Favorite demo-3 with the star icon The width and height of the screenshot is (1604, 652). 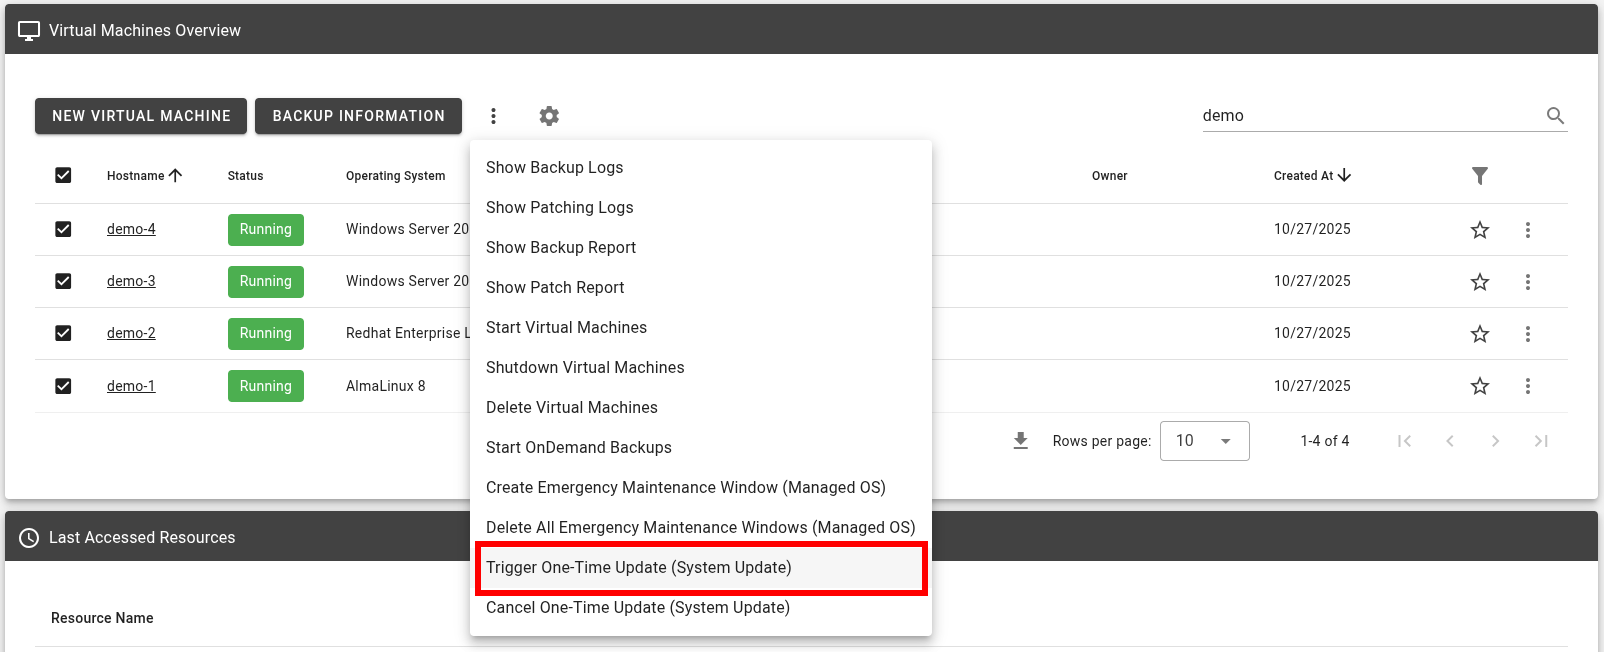click(x=1480, y=282)
